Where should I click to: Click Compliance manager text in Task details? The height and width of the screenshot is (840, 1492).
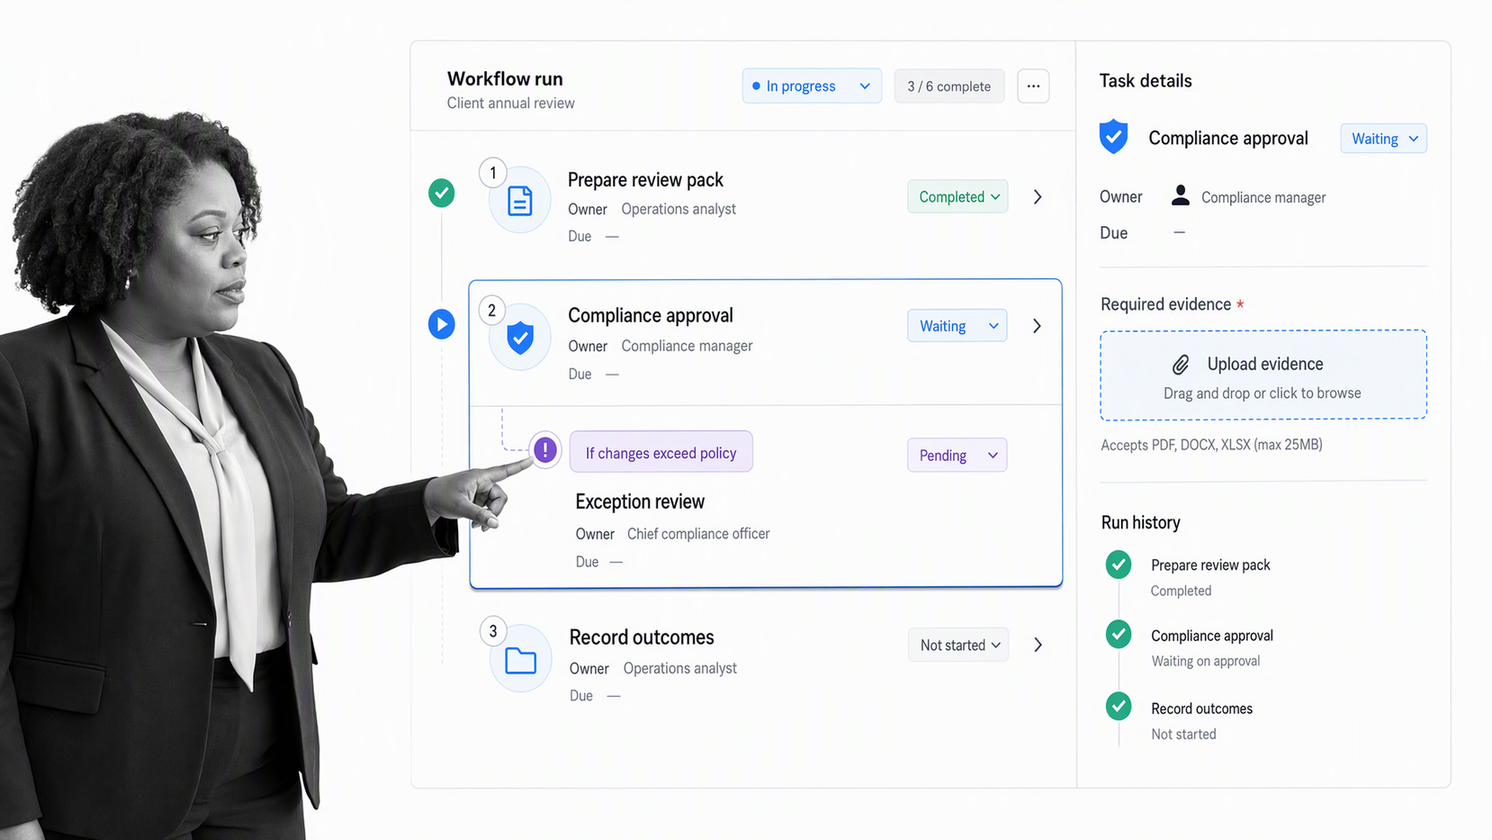click(x=1263, y=198)
